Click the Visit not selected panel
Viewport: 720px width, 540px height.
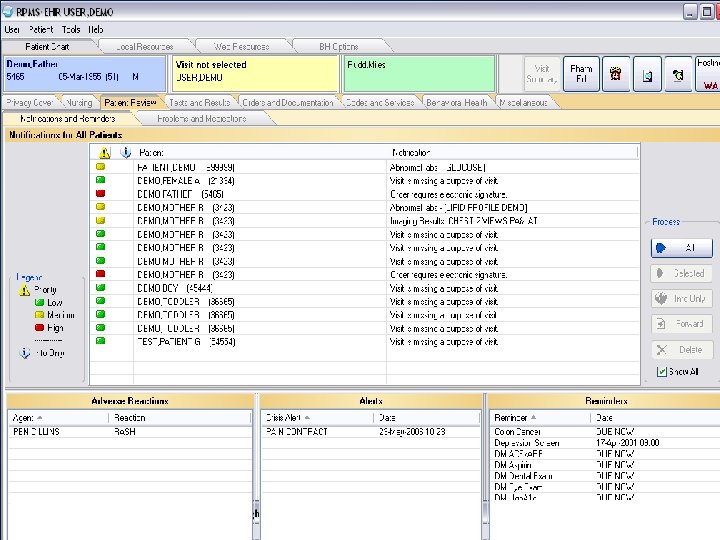(255, 73)
